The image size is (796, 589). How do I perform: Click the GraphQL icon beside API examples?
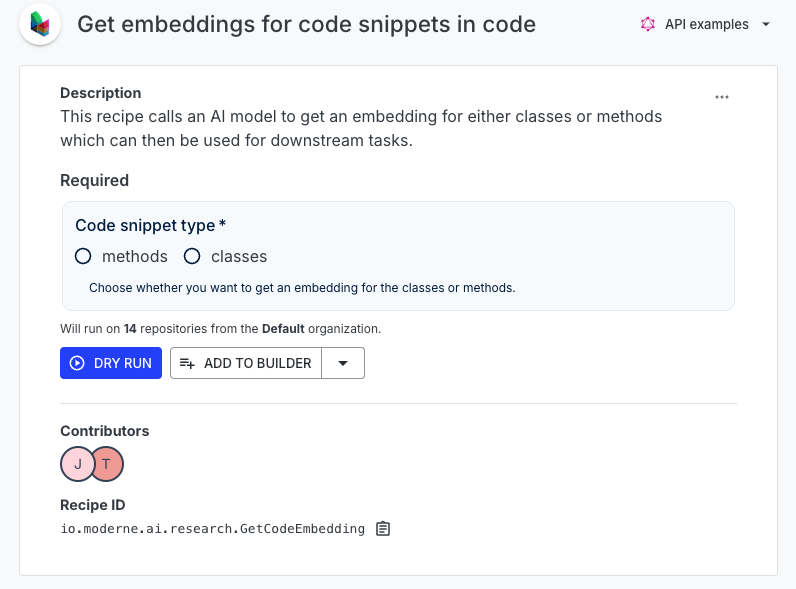click(x=648, y=24)
